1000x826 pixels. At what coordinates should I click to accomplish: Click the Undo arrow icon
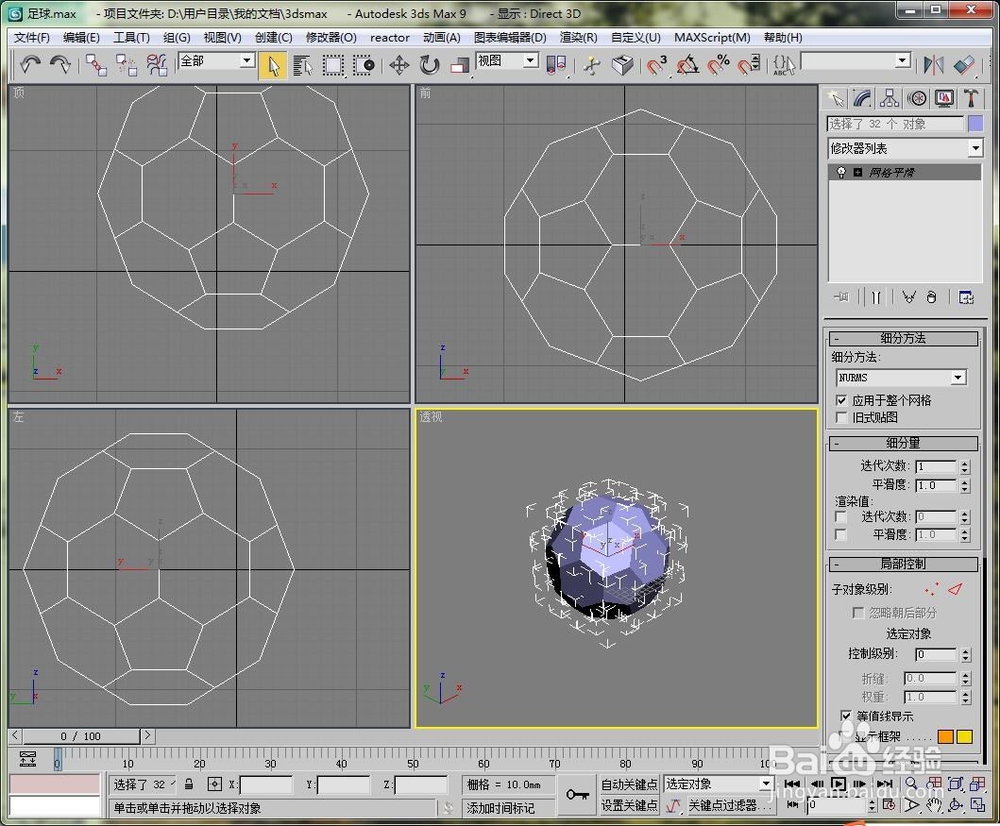[x=30, y=64]
